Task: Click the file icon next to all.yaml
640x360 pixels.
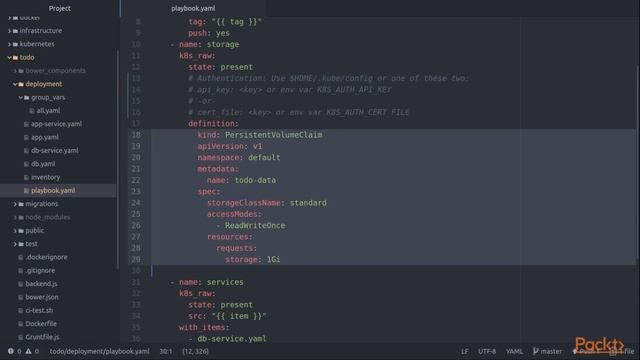Action: pyautogui.click(x=31, y=111)
